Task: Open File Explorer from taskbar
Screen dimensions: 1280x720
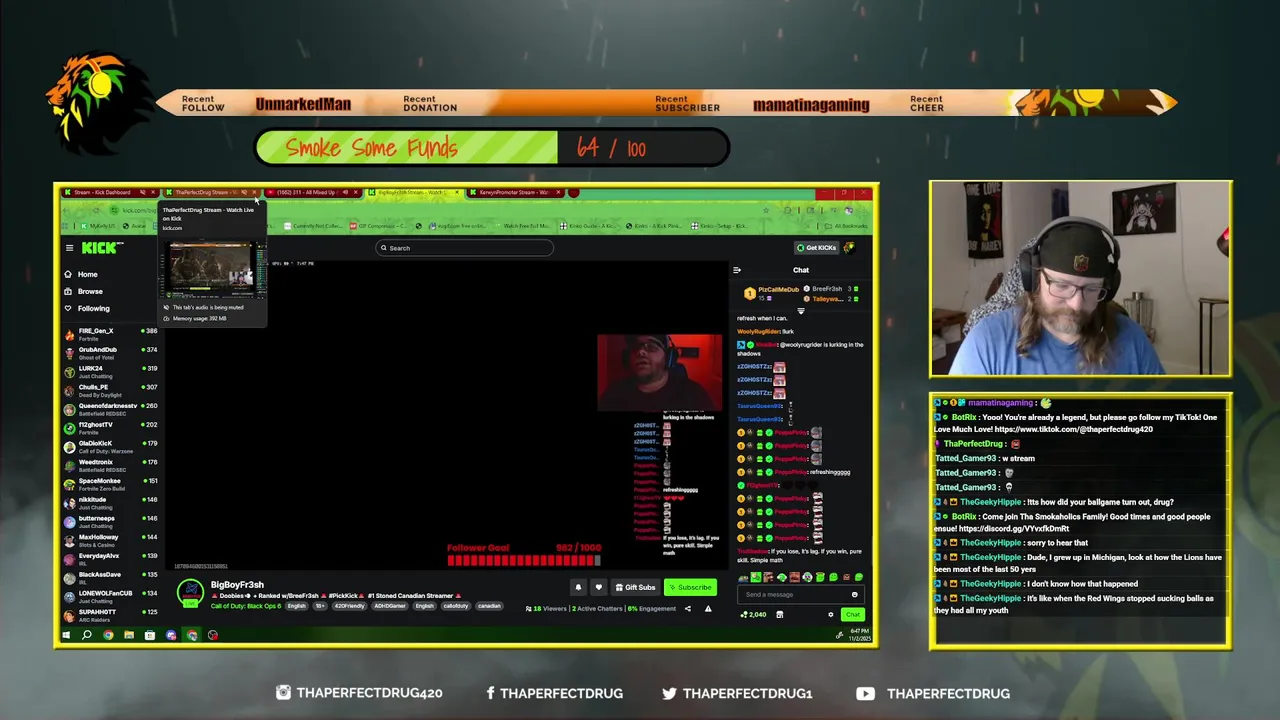Action: [x=129, y=635]
